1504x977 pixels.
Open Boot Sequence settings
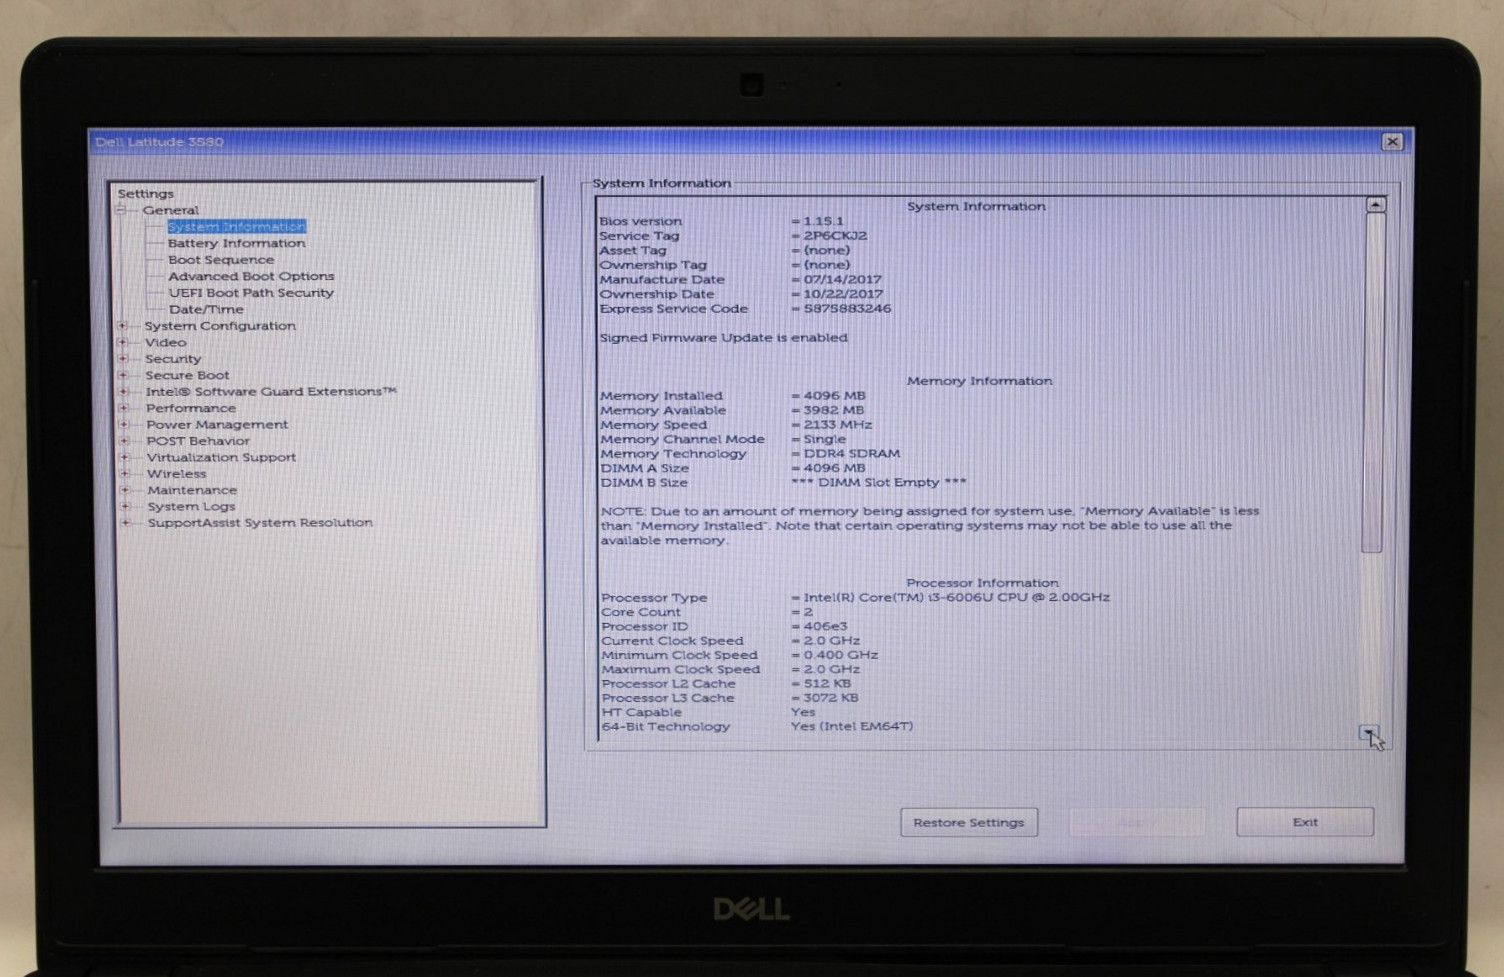[x=221, y=260]
